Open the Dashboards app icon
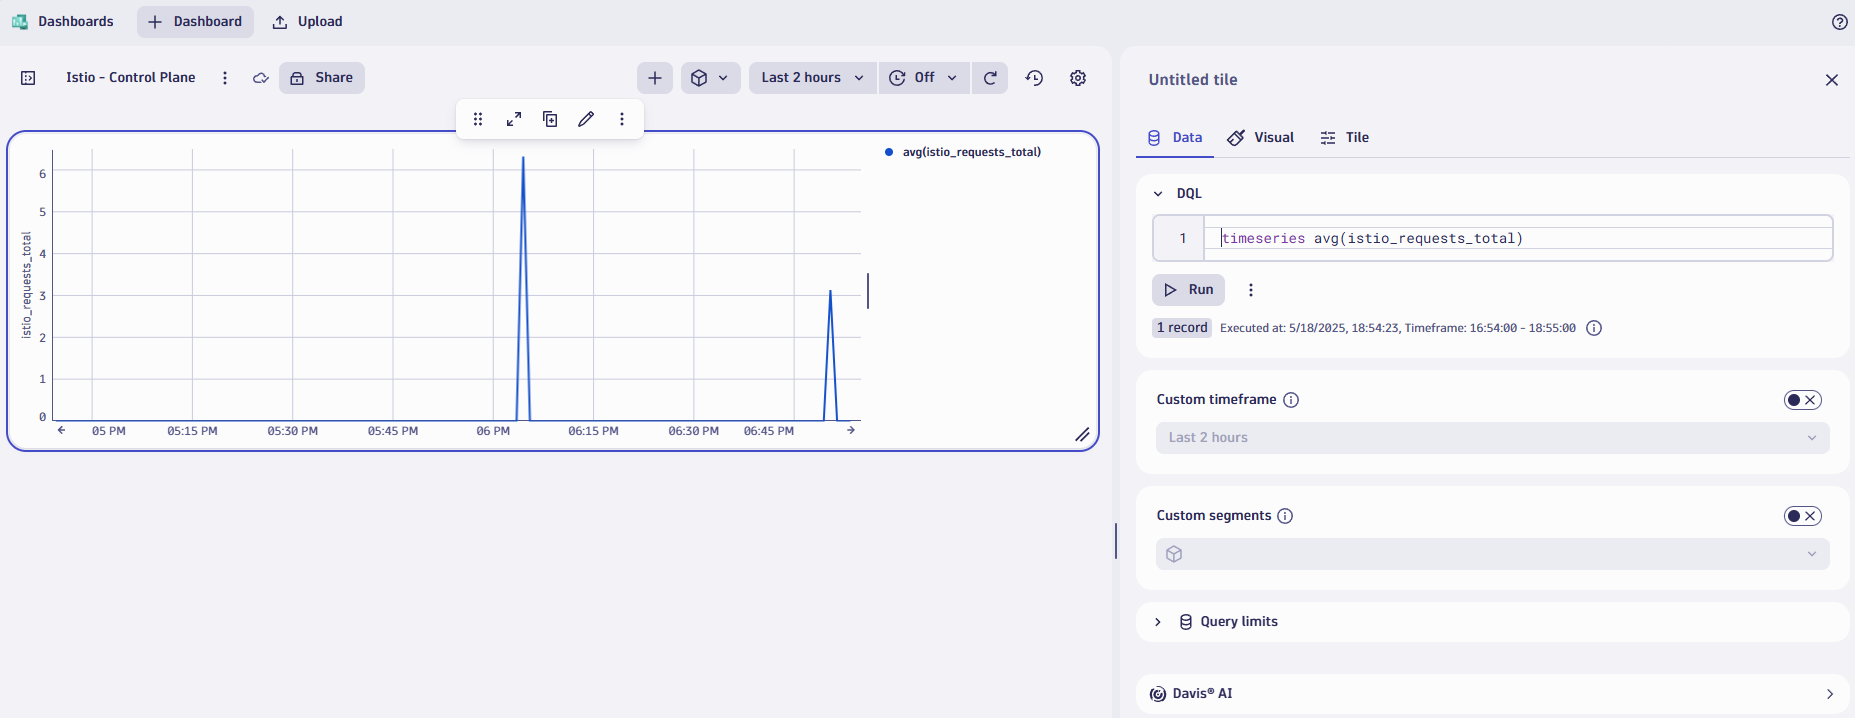 (x=19, y=21)
